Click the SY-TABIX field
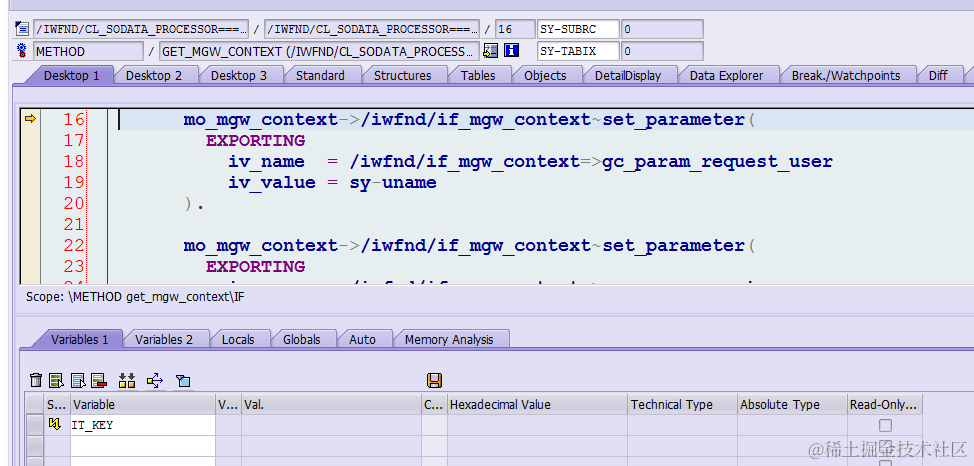 click(578, 51)
